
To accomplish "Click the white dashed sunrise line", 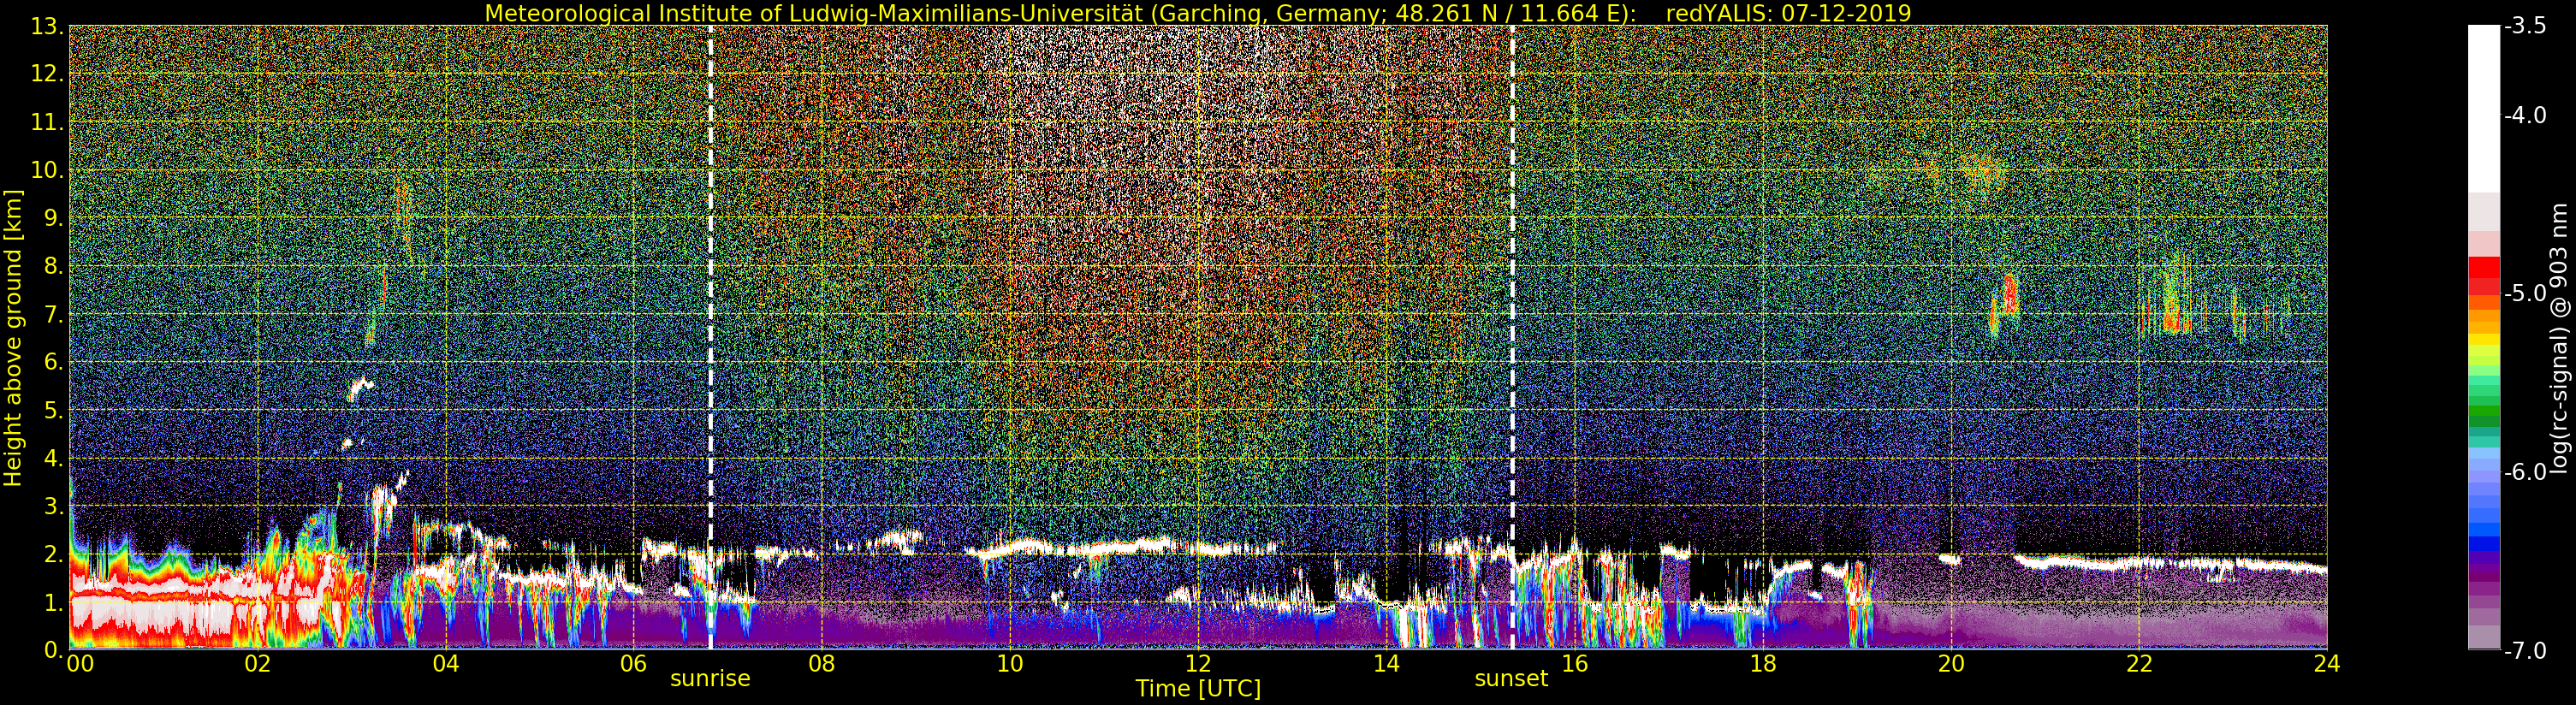I will [711, 337].
